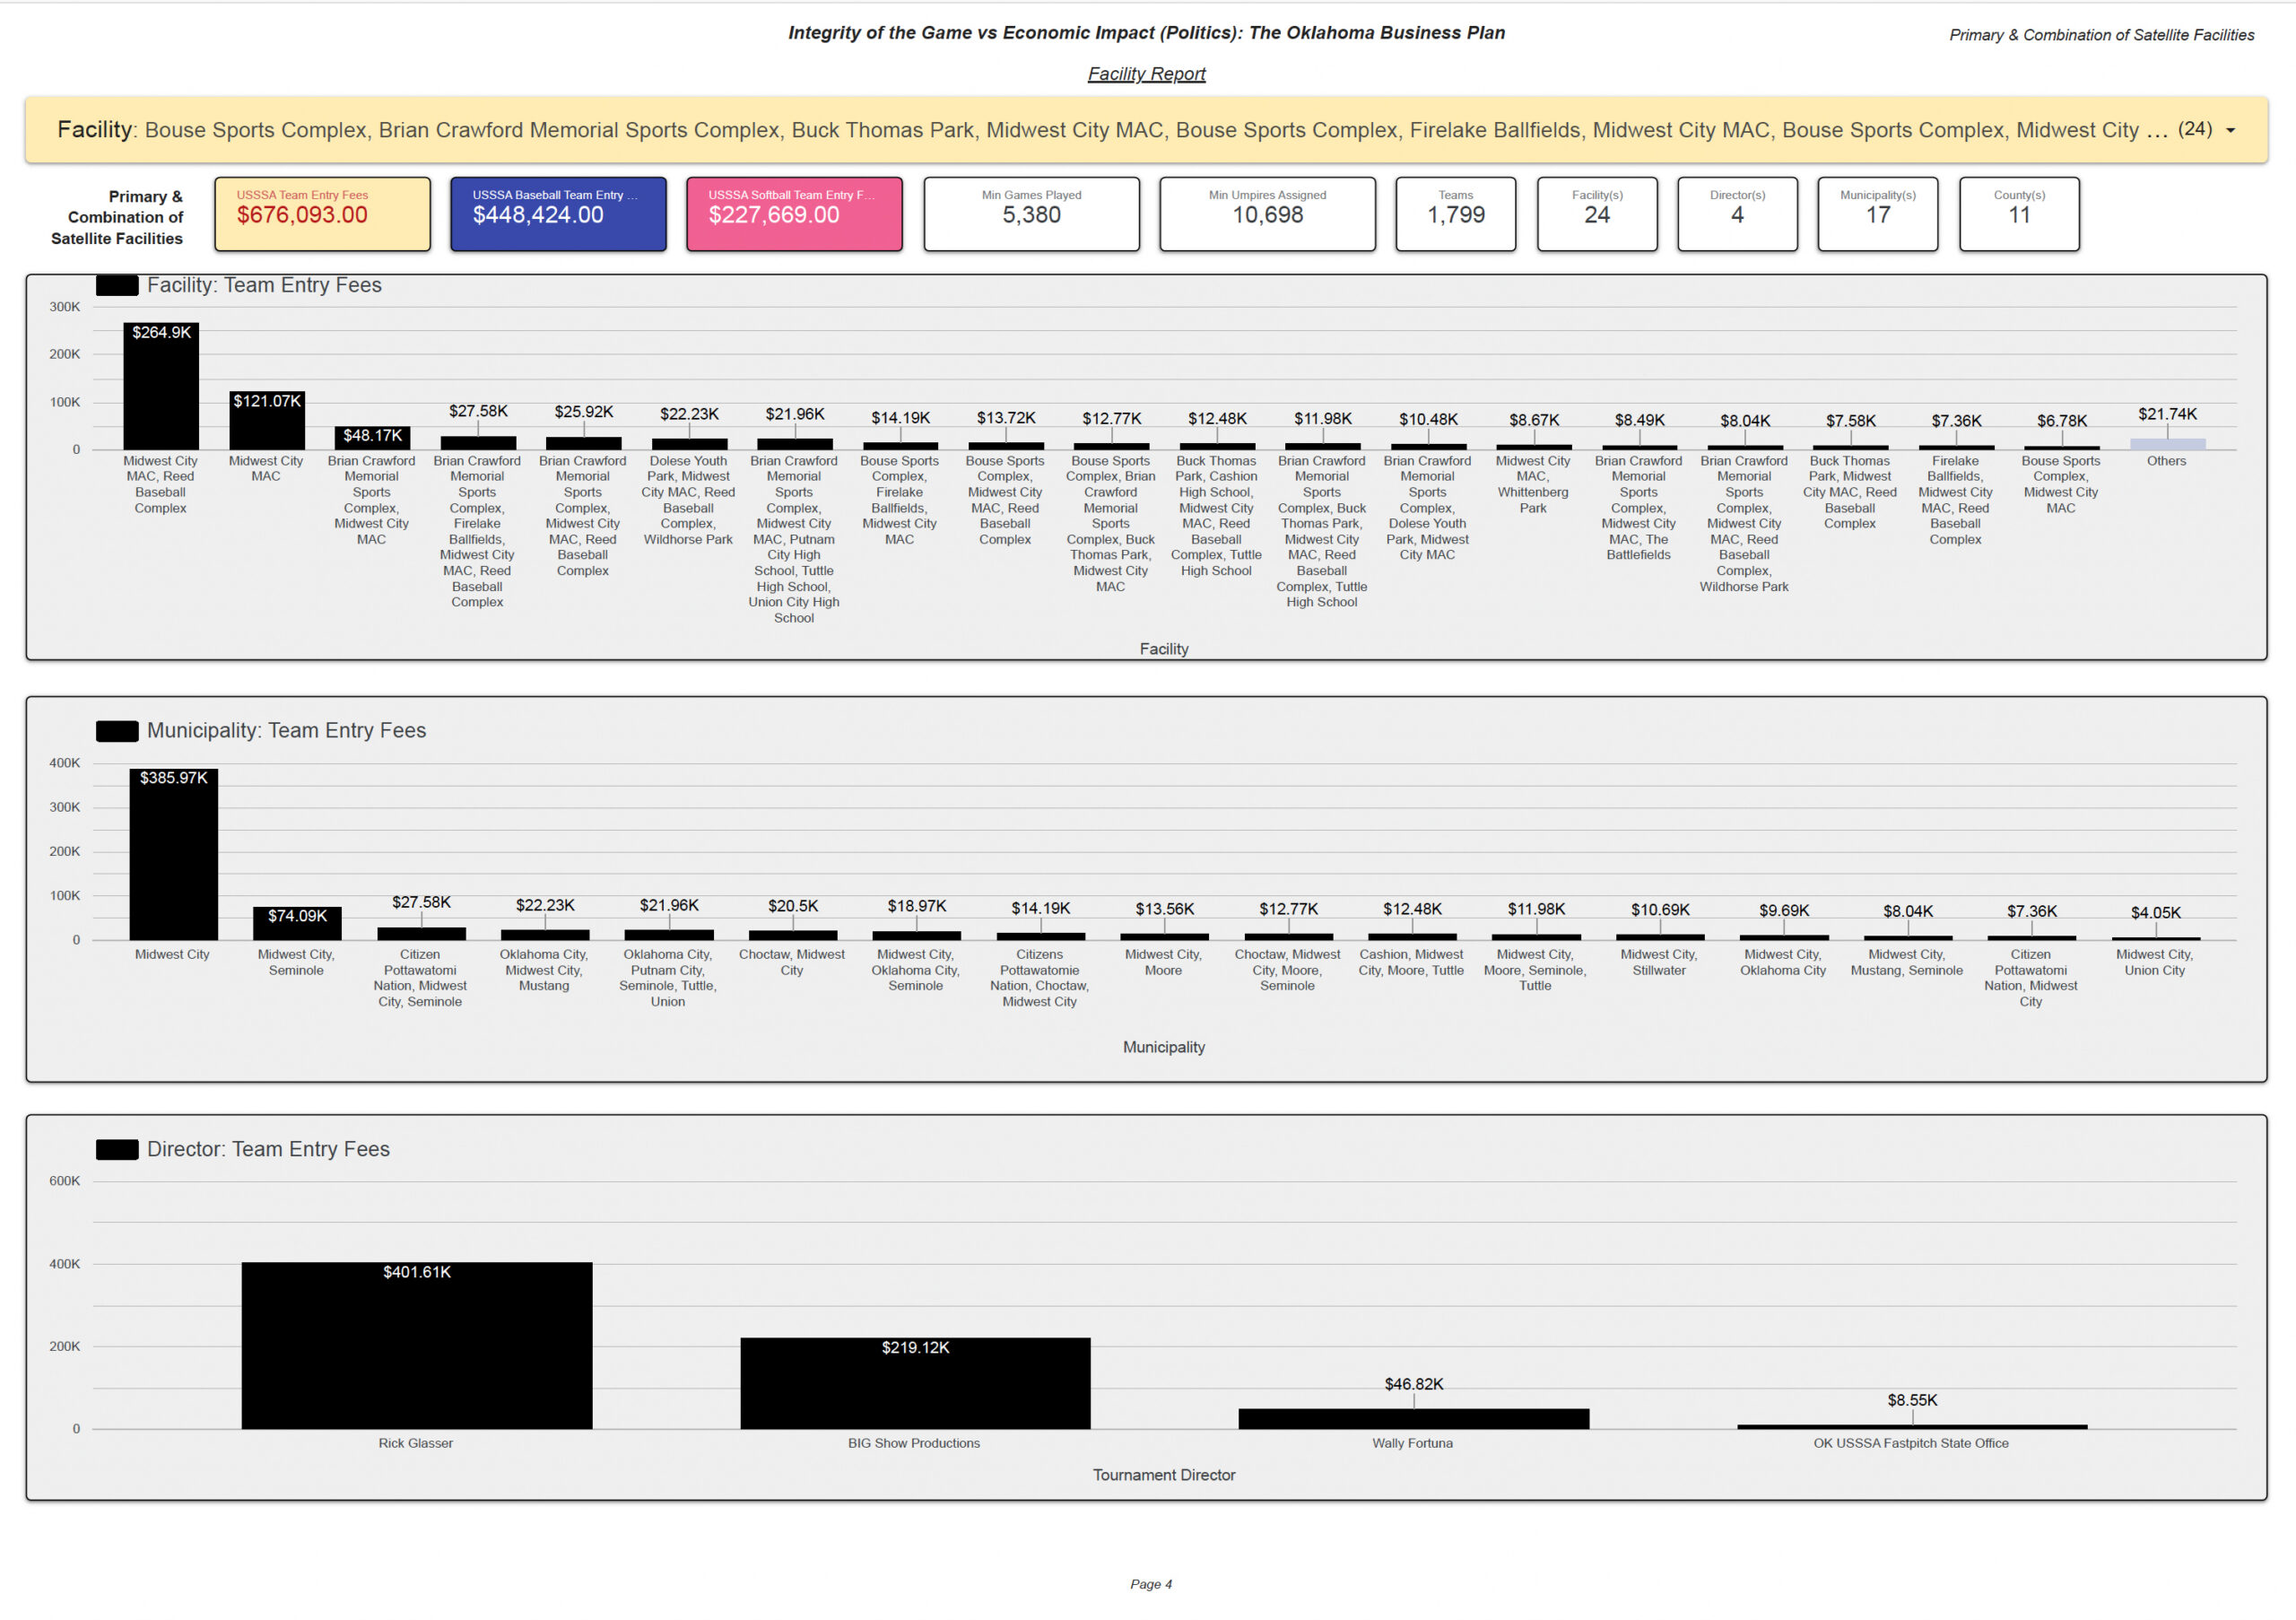The height and width of the screenshot is (1620, 2296).
Task: Click the '$18.97K' municipality data label
Action: 917,906
